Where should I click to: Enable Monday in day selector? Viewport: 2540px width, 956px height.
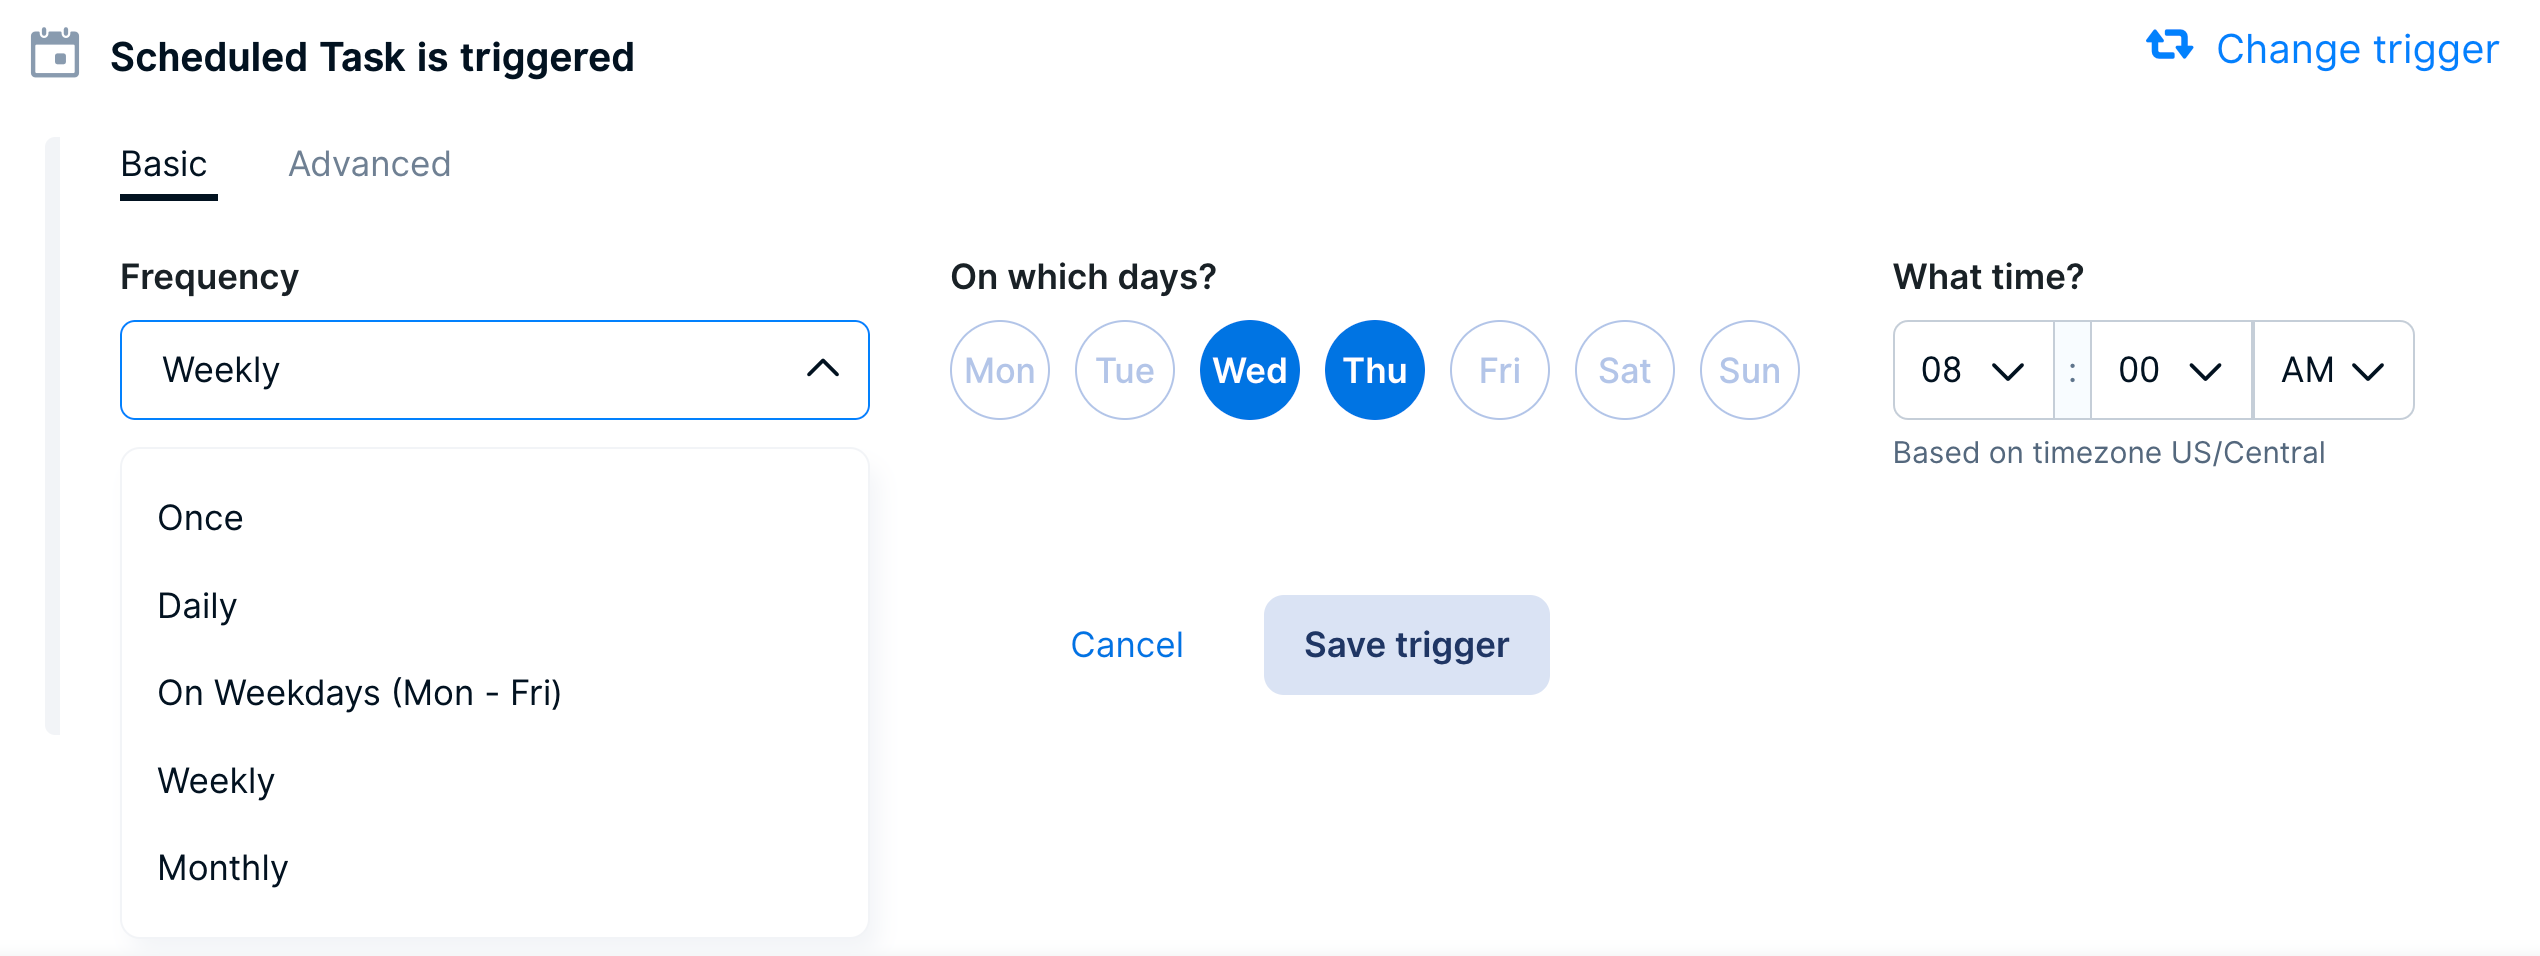tap(999, 370)
